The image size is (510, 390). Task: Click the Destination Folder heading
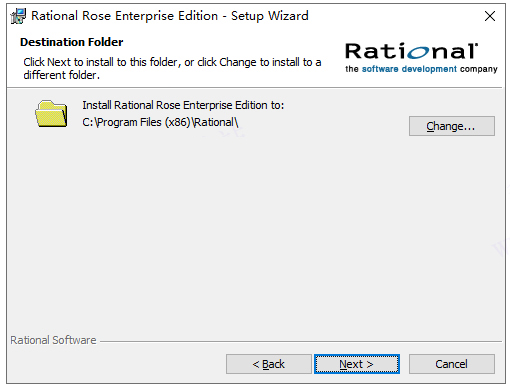[x=72, y=42]
